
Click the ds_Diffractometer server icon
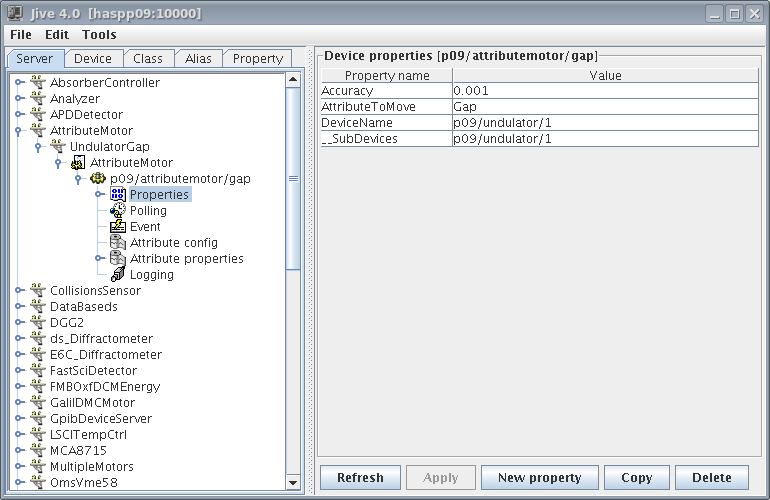[38, 338]
